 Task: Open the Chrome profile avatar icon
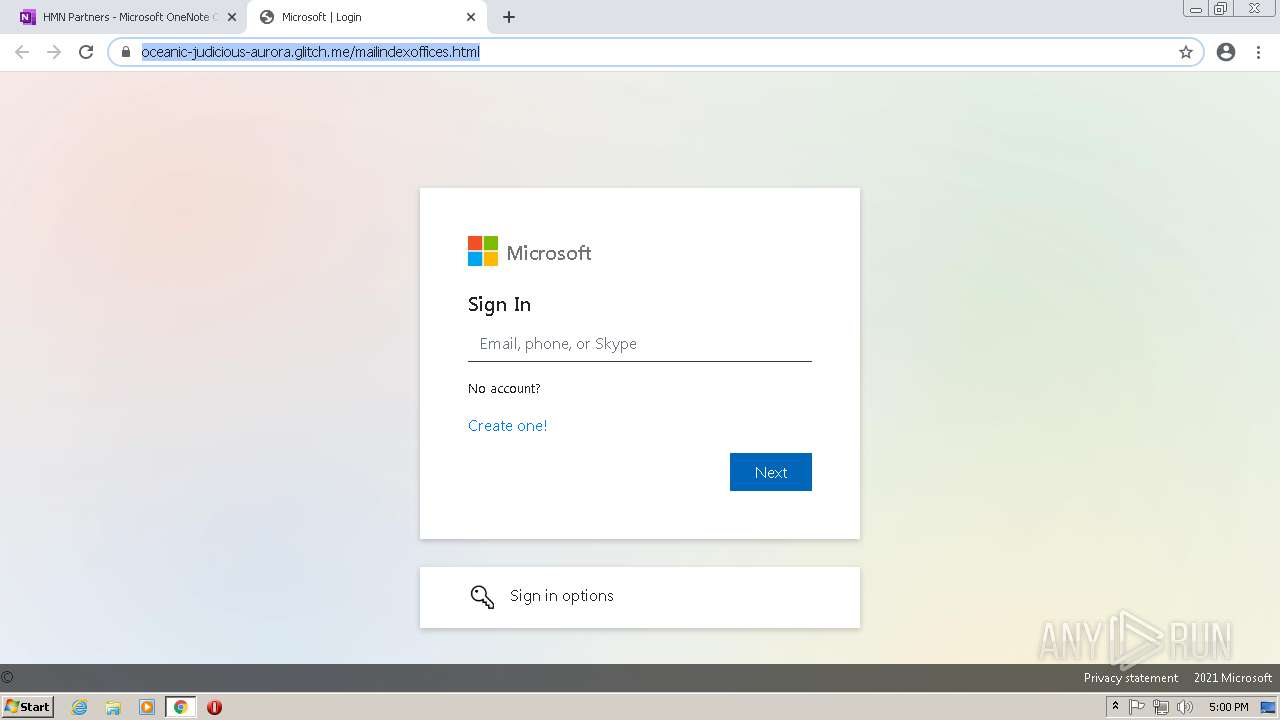coord(1226,52)
